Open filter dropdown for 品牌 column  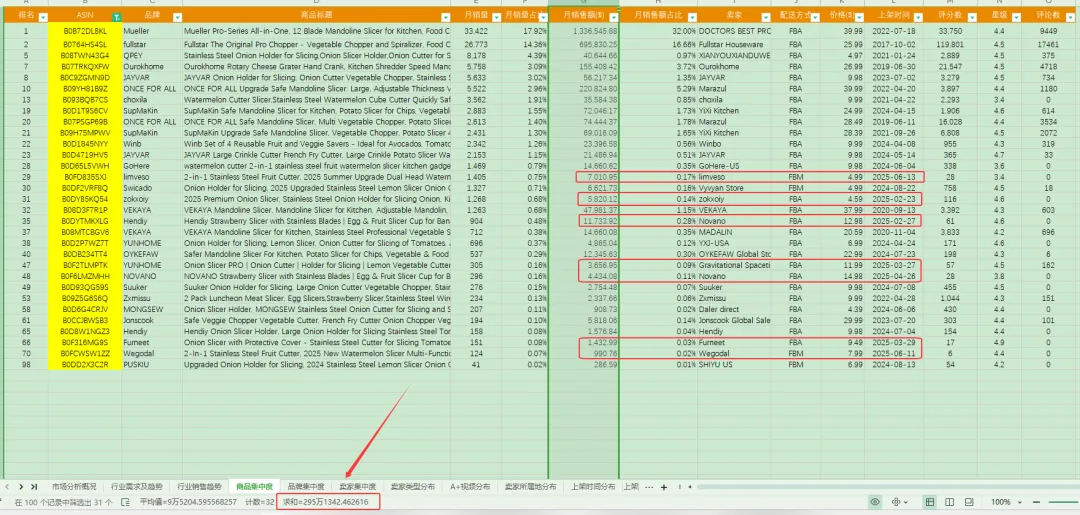pos(177,17)
